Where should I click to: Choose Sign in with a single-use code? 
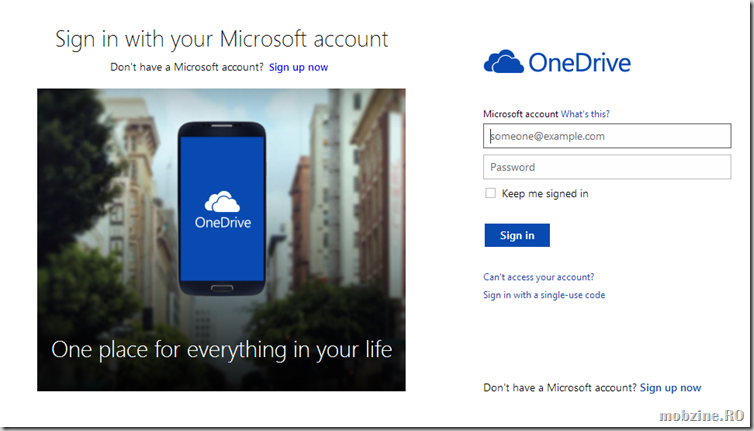click(544, 295)
